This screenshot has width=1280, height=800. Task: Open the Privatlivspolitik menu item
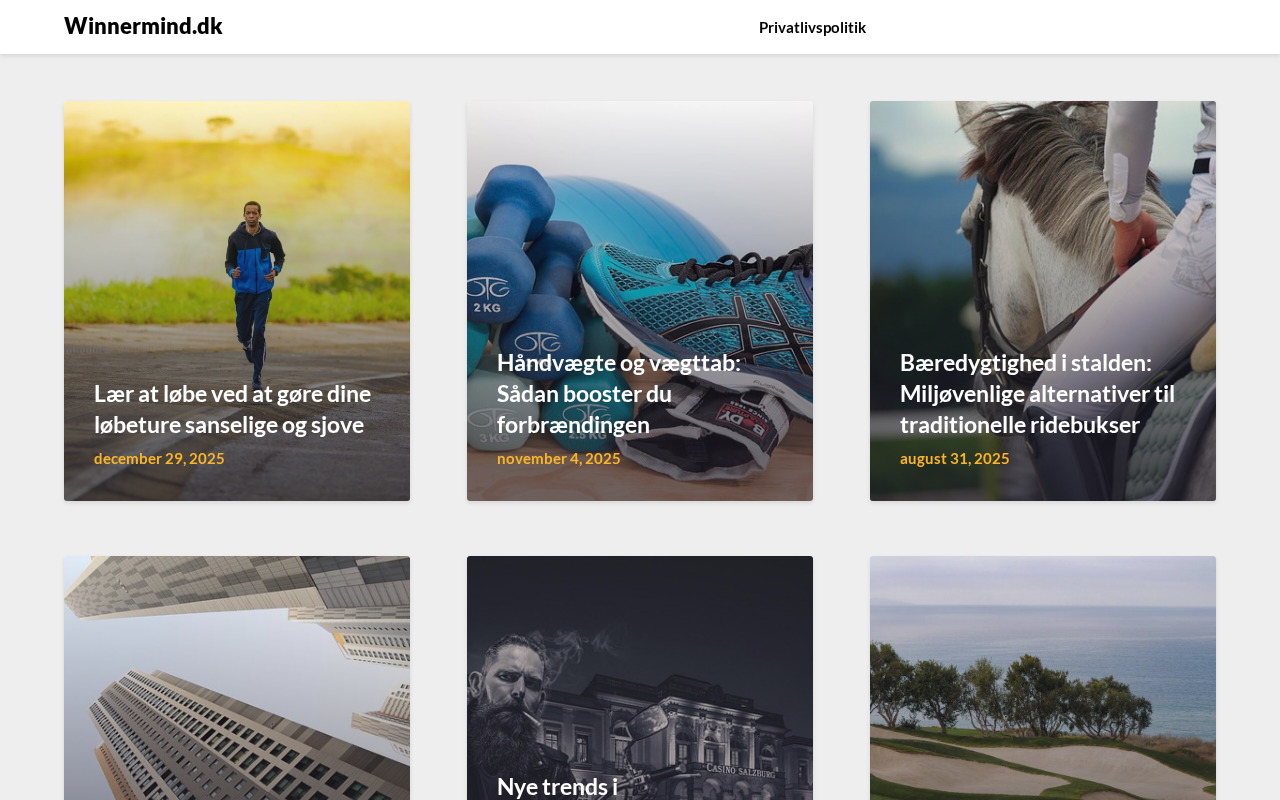tap(812, 27)
